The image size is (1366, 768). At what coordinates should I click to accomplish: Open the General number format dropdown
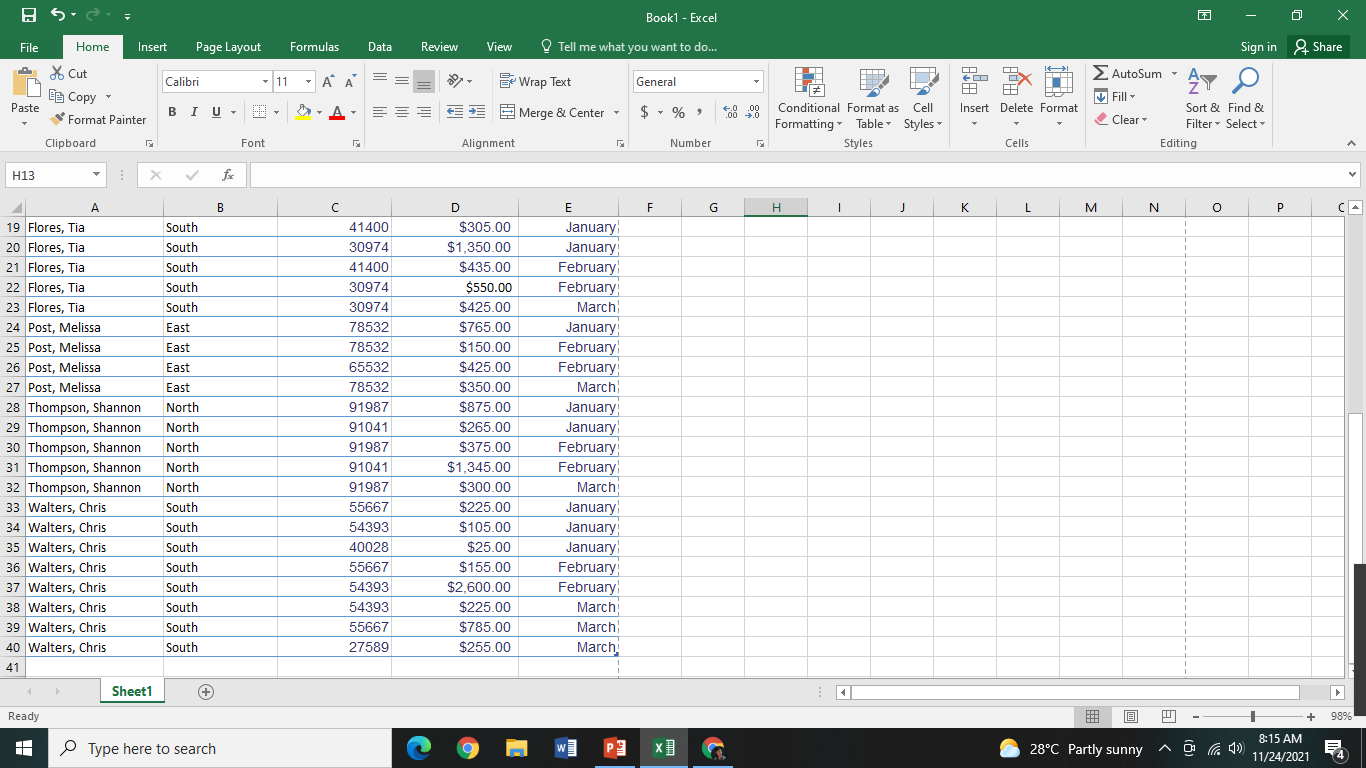click(757, 82)
